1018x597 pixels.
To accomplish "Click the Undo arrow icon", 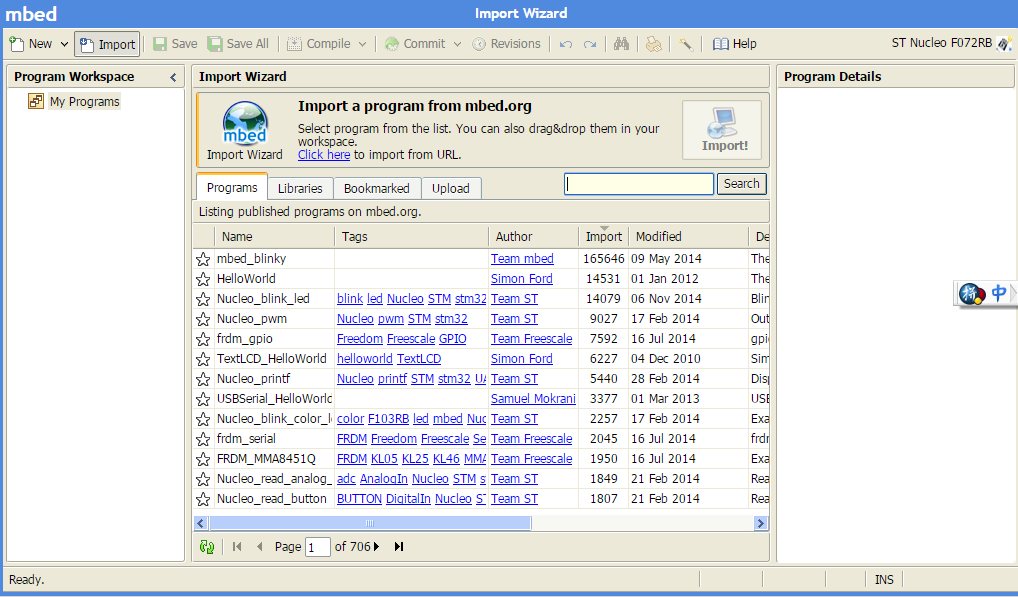I will click(x=566, y=44).
